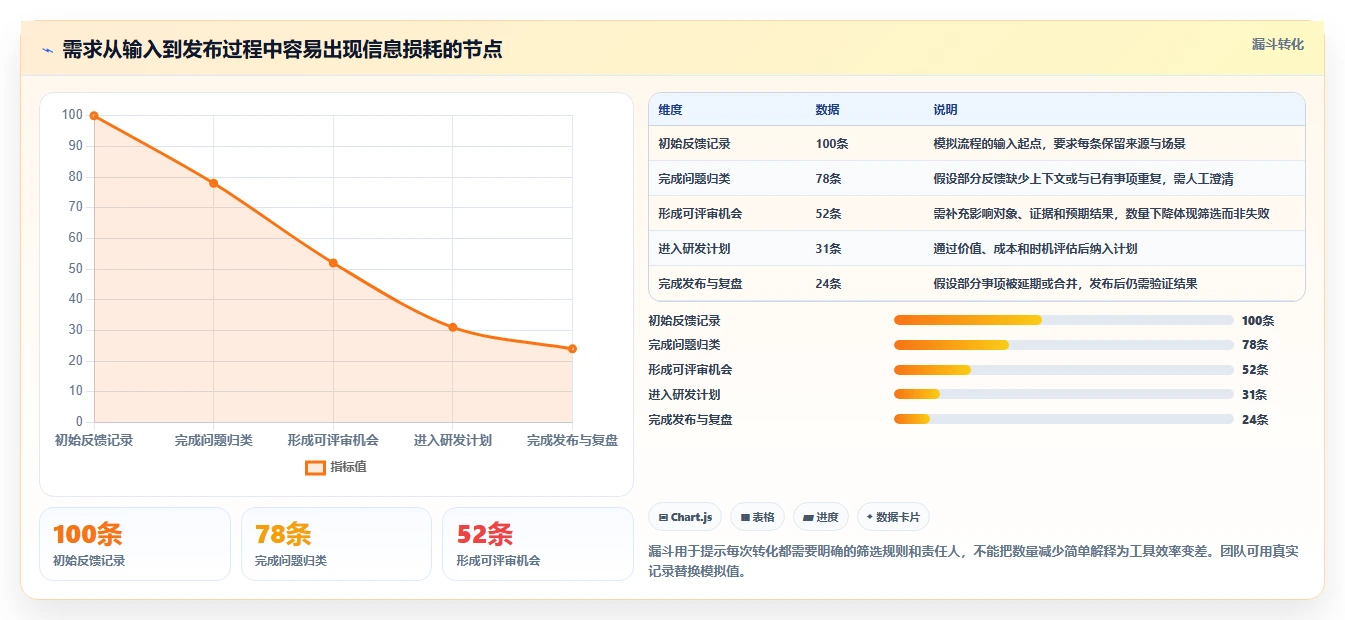Click the chart point for 完成发布与复盘
The width and height of the screenshot is (1345, 620).
[572, 349]
